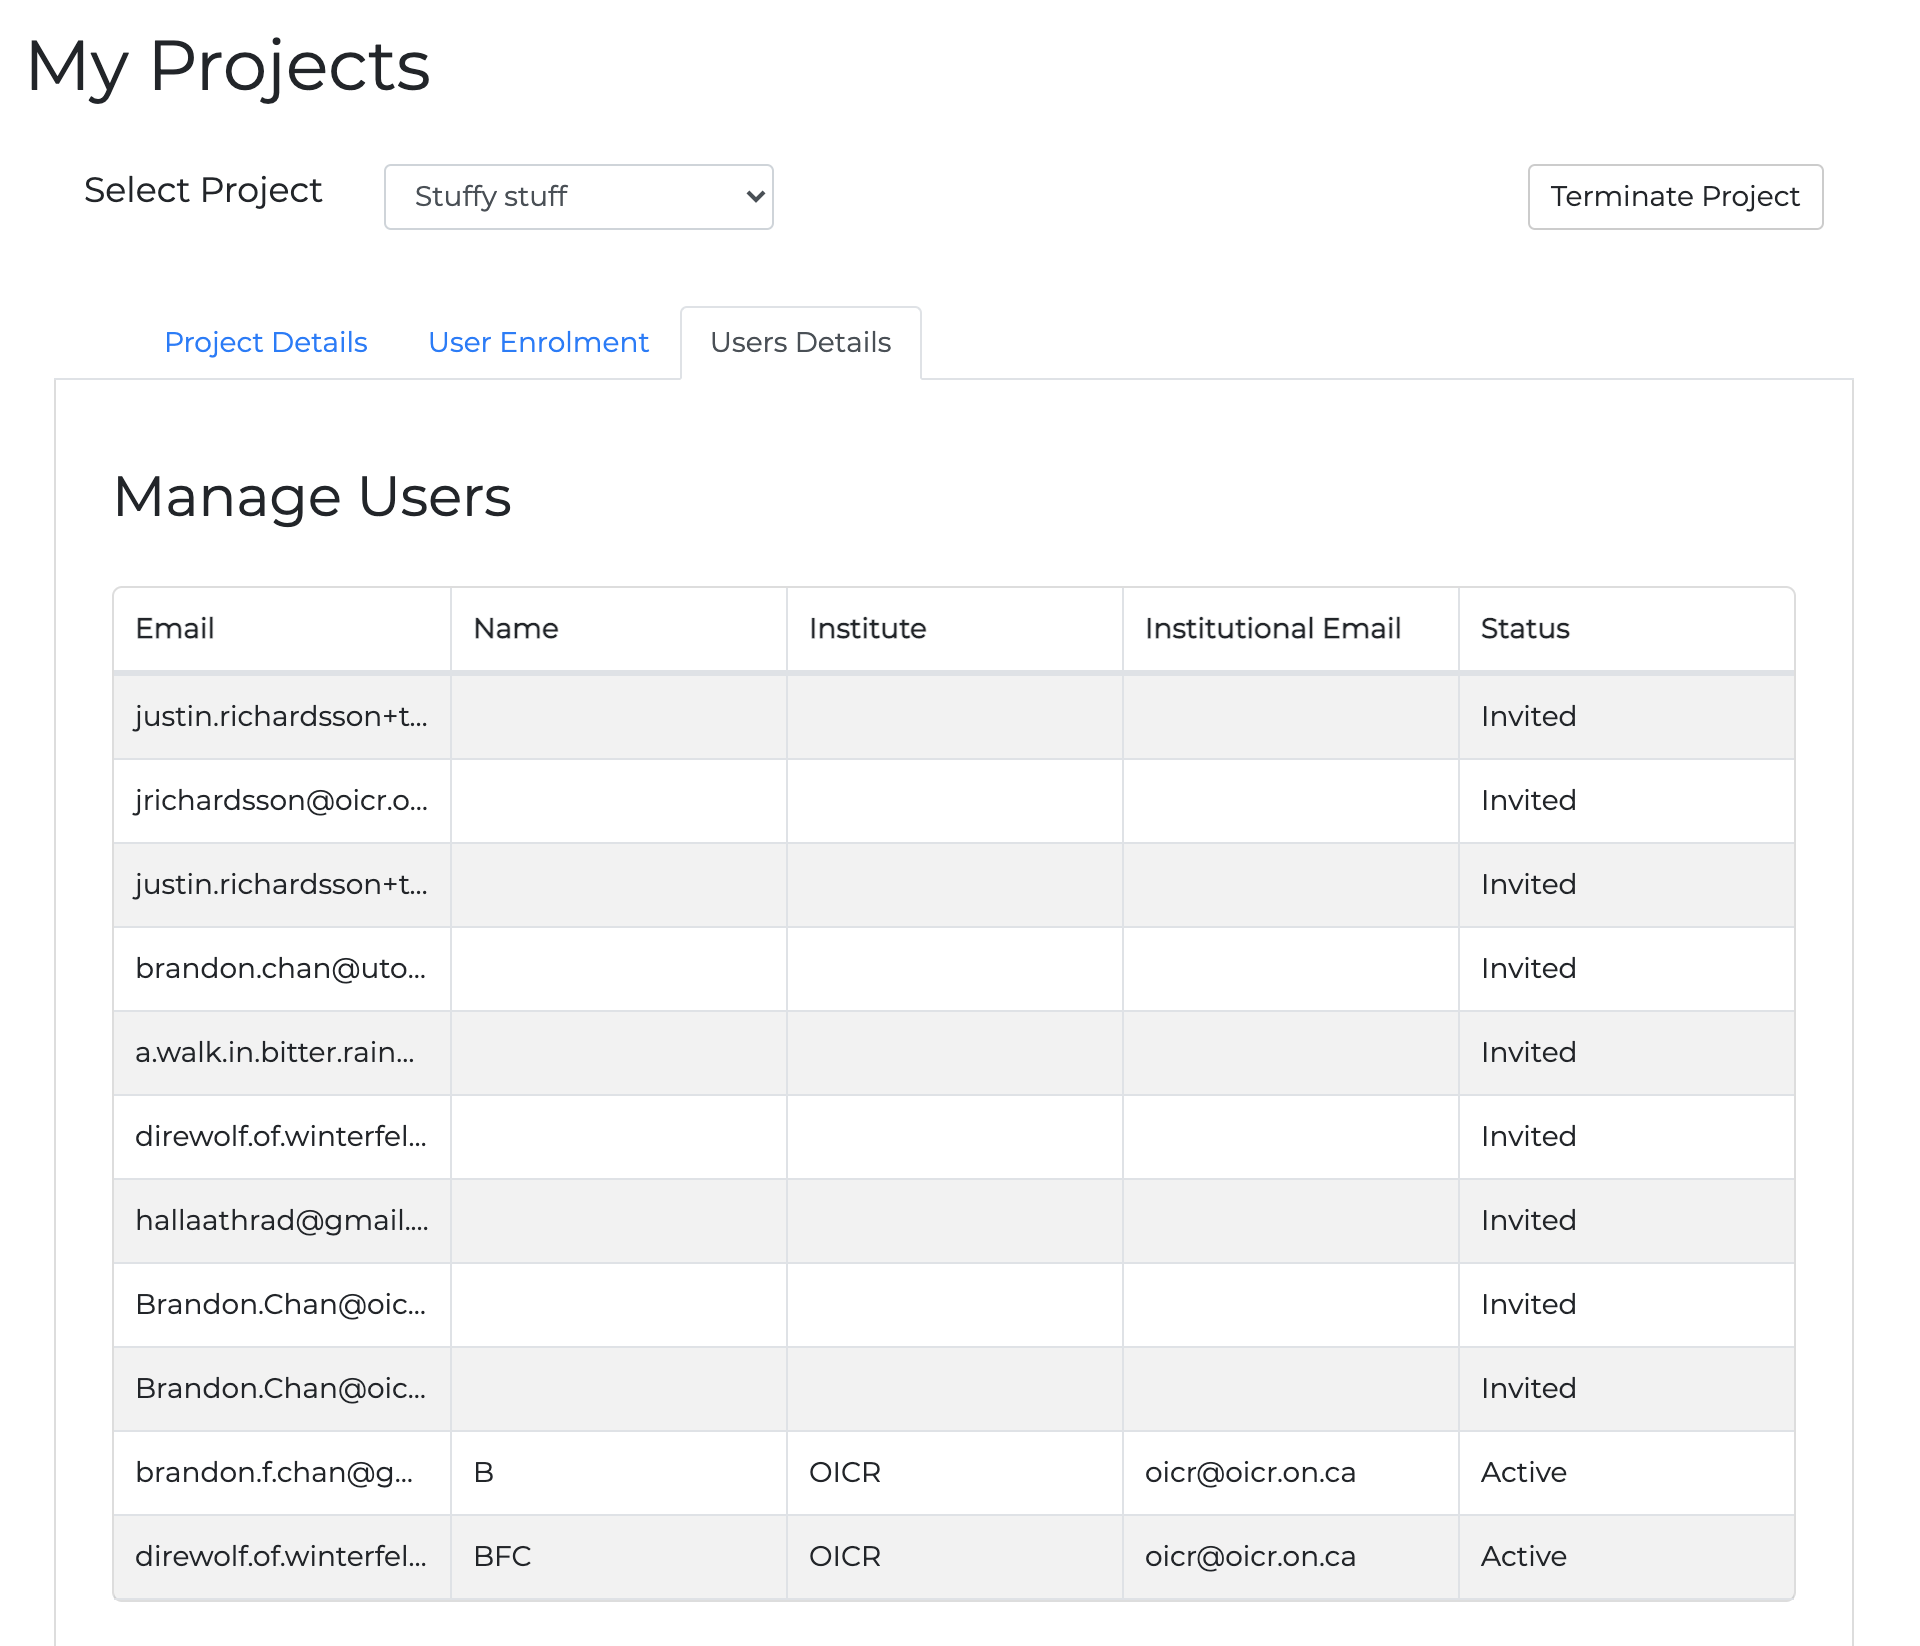Screen dimensions: 1920x1646
Task: Click Invited status in the a.walk.in.bitter.rain row
Action: coord(1626,1053)
